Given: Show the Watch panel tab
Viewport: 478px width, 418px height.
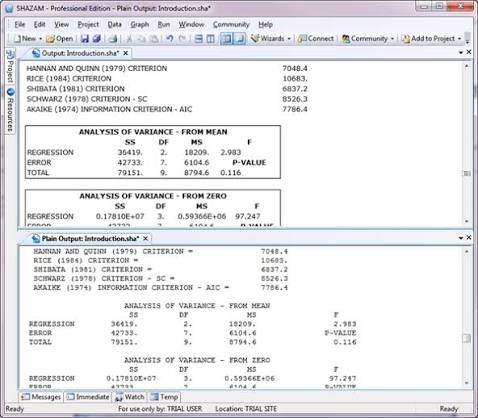Looking at the screenshot, I should point(130,397).
